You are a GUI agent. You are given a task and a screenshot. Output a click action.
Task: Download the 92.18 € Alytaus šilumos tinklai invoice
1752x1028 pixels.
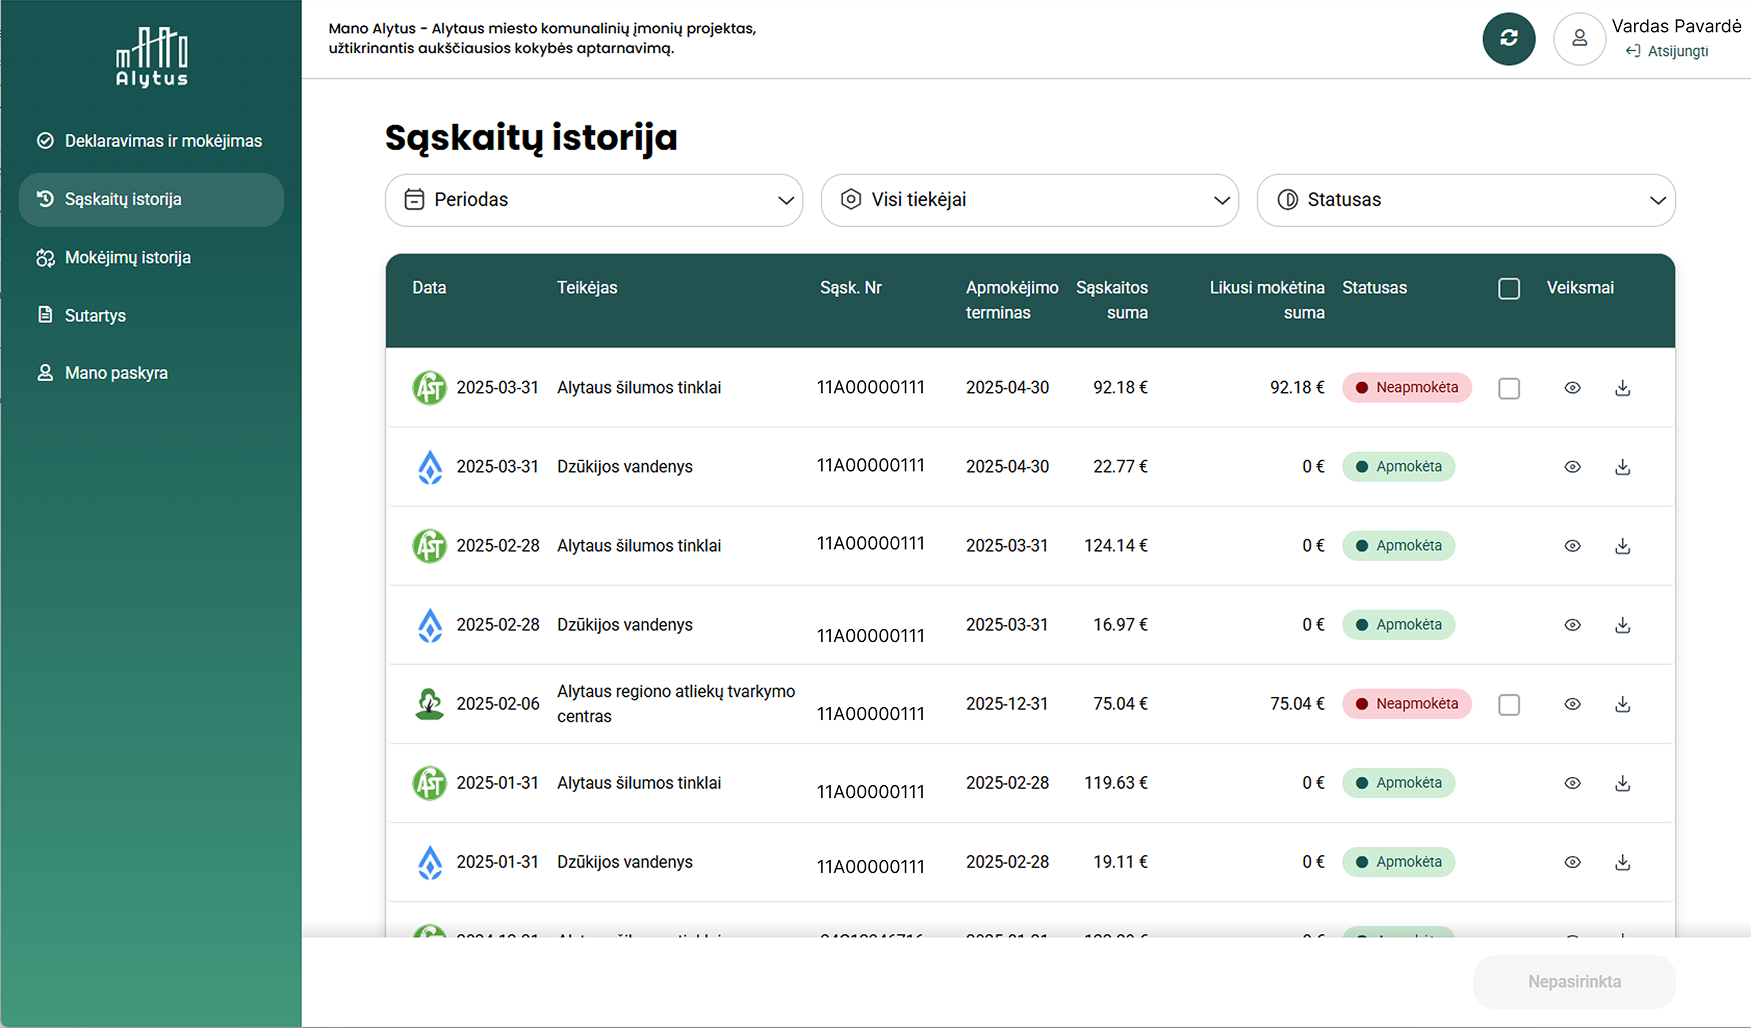click(1622, 388)
